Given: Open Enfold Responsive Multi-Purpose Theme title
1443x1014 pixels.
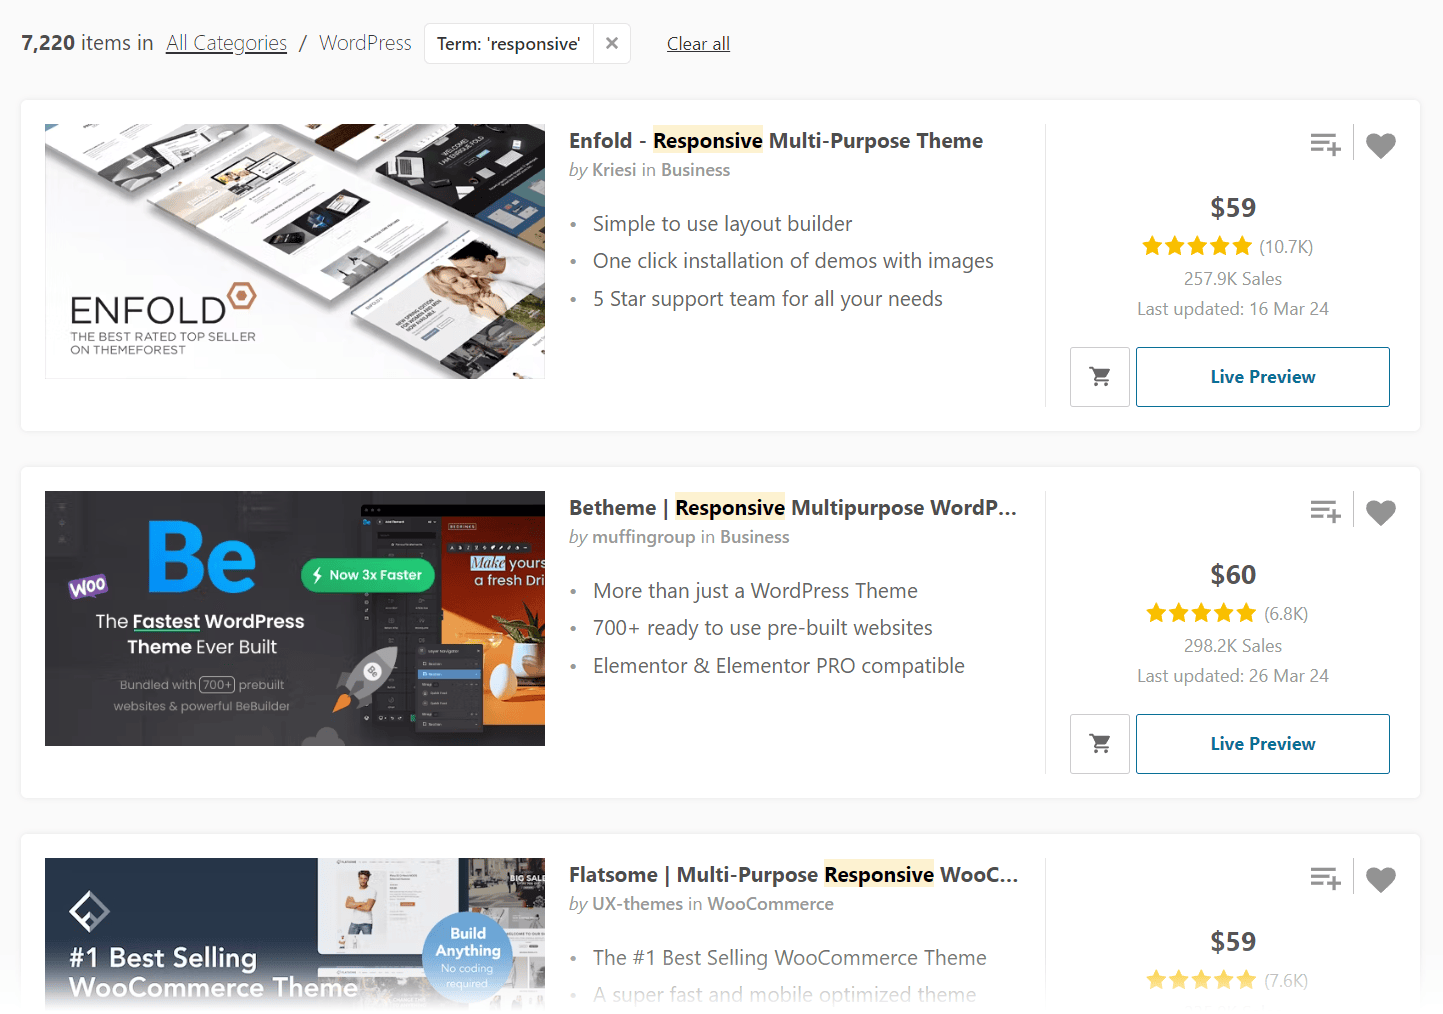Looking at the screenshot, I should click(x=776, y=141).
